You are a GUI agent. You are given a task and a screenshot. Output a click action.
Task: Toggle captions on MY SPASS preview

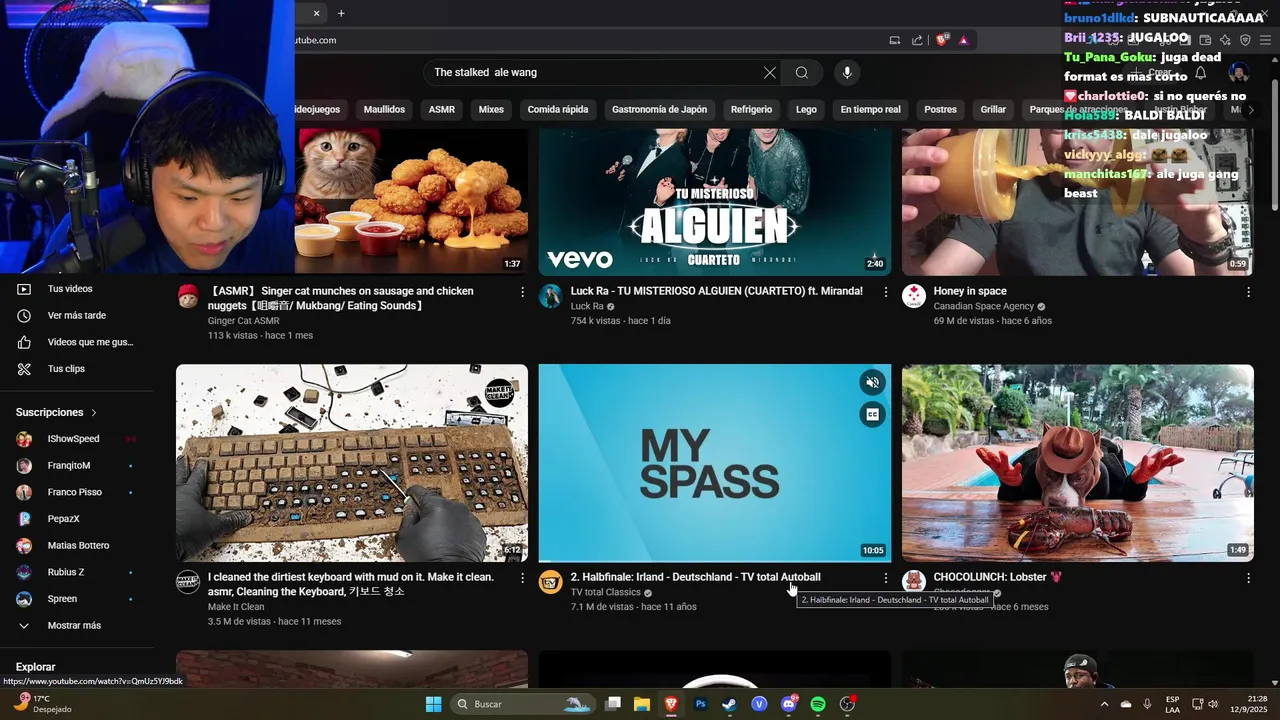click(x=873, y=415)
